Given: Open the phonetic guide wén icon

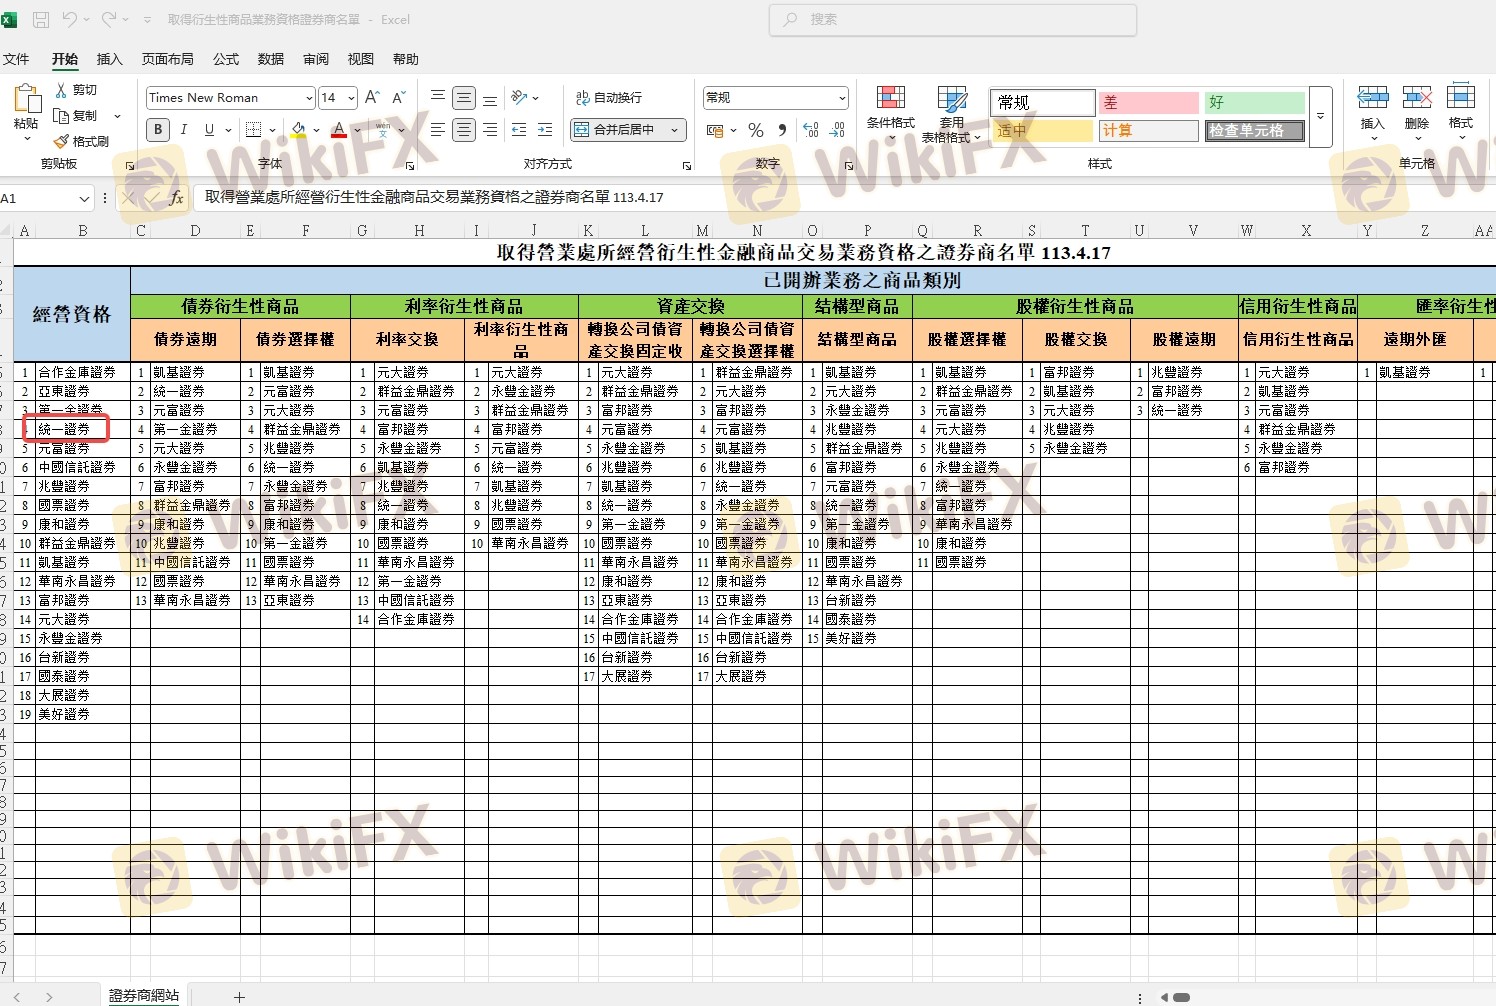Looking at the screenshot, I should coord(383,129).
